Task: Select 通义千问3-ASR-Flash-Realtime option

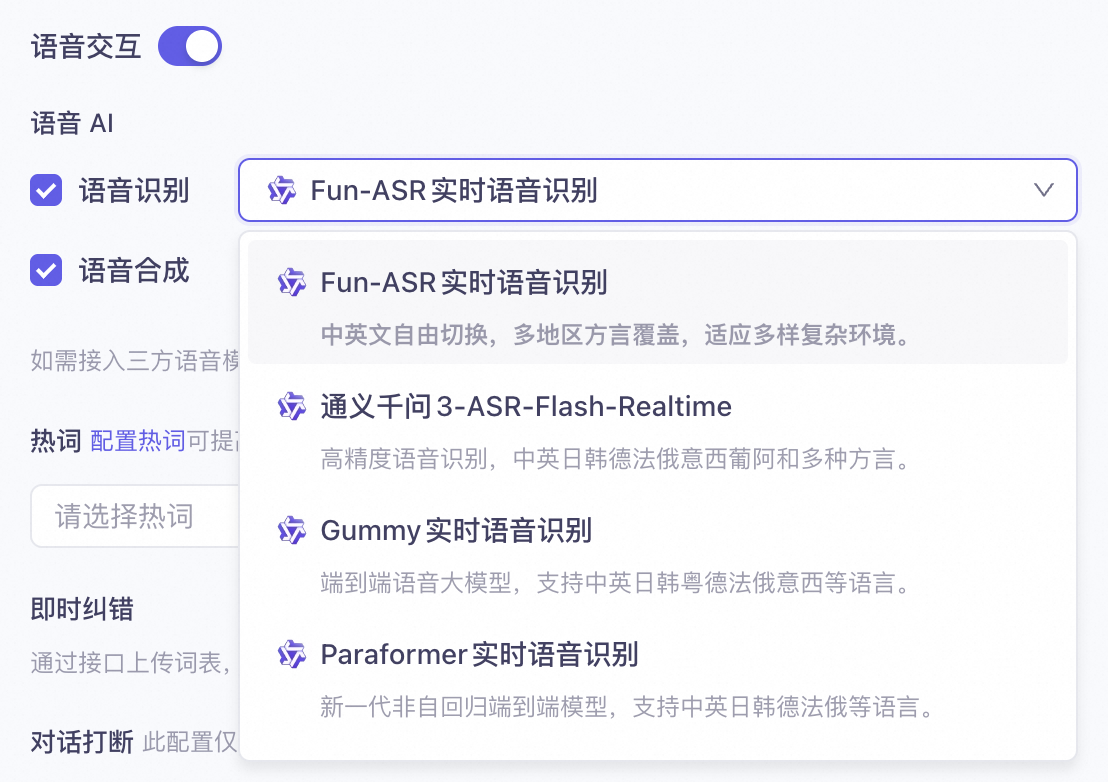Action: (x=658, y=427)
